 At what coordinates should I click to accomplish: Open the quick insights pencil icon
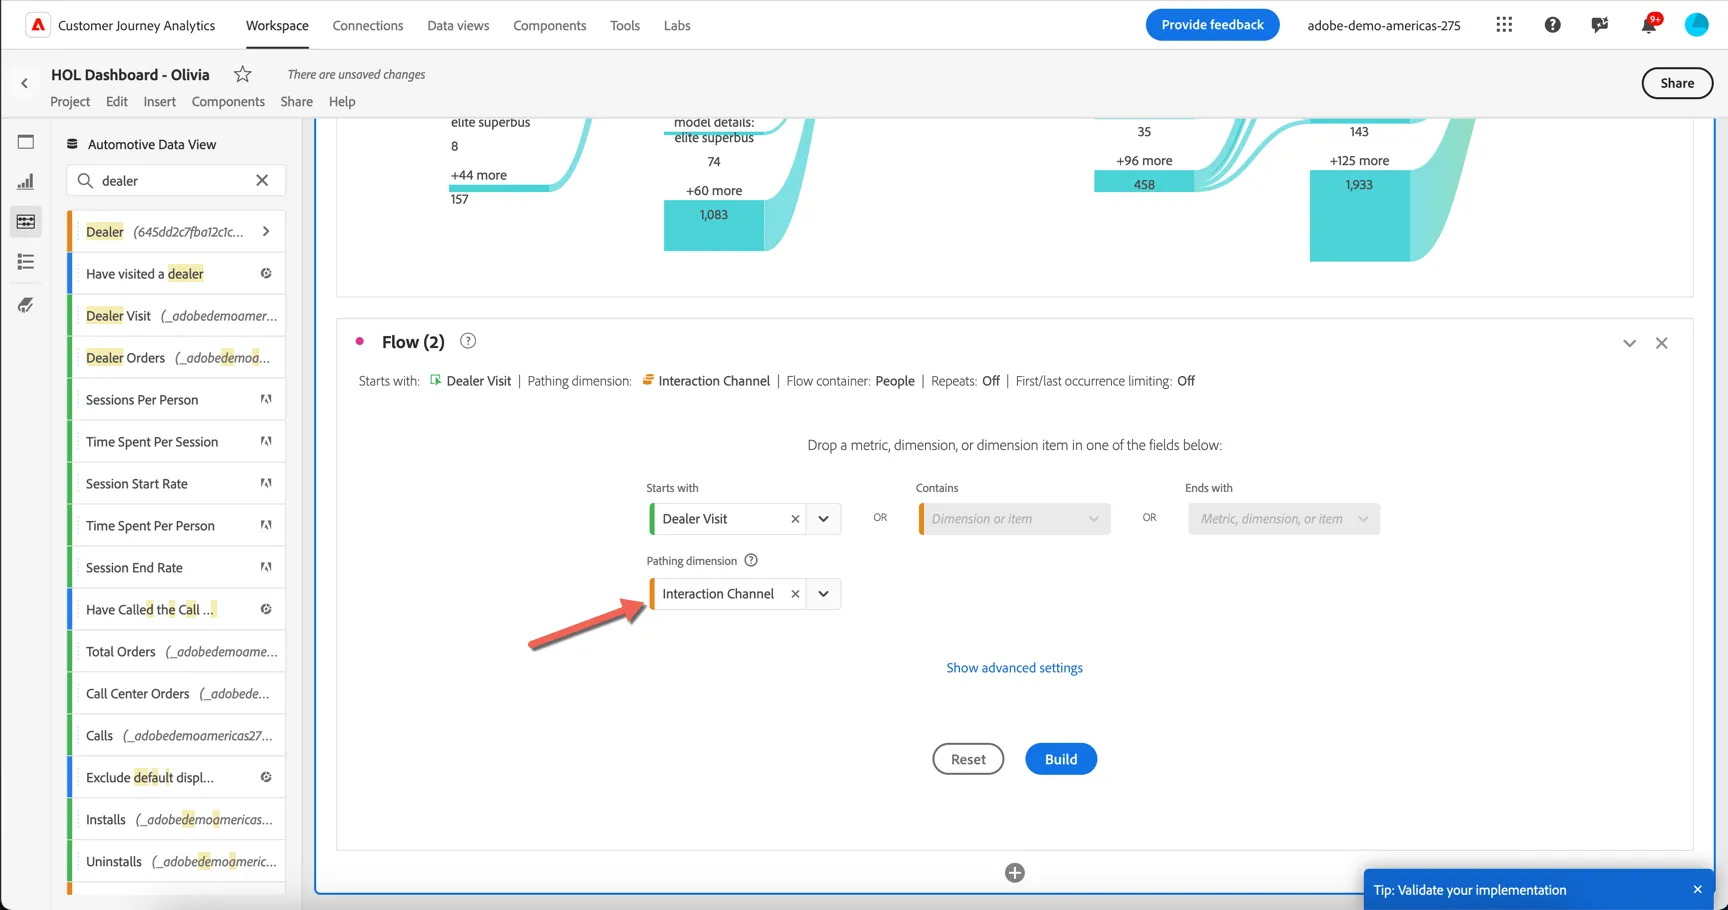26,305
